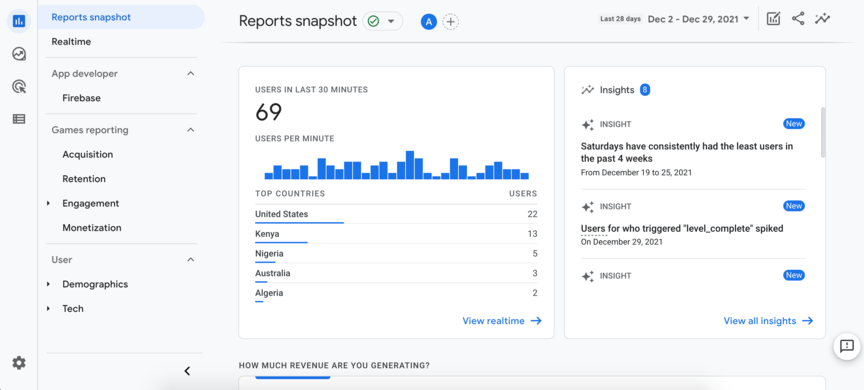
Task: Click the feedback chat bubble icon
Action: click(x=847, y=346)
